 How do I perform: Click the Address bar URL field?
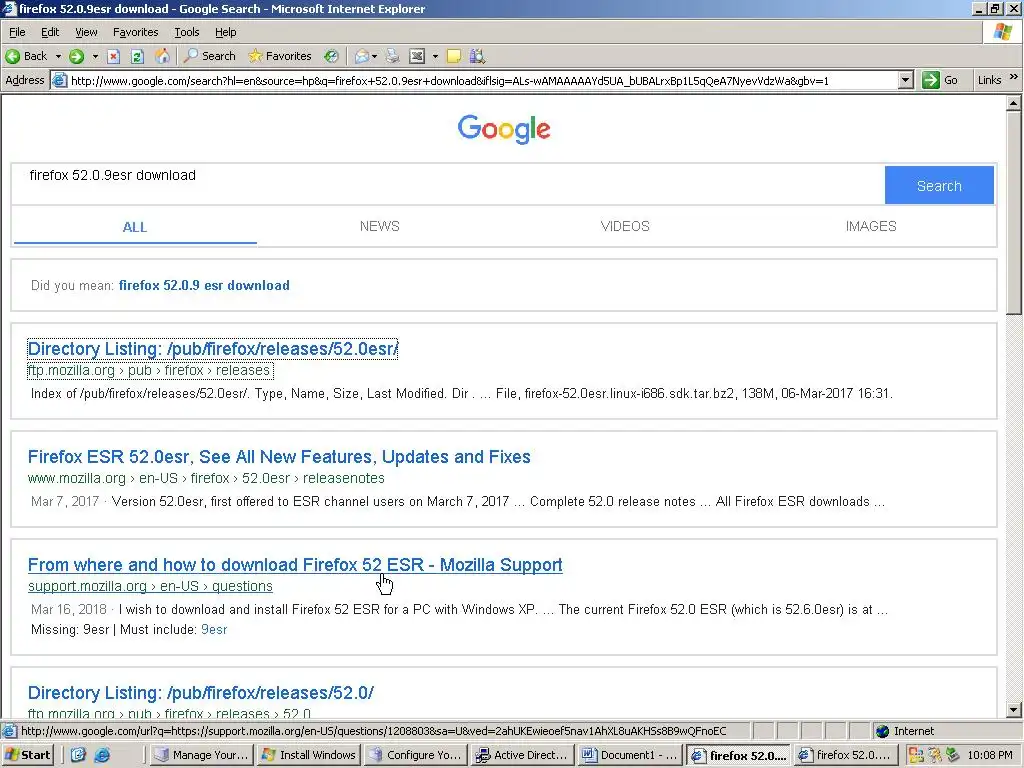[x=482, y=80]
